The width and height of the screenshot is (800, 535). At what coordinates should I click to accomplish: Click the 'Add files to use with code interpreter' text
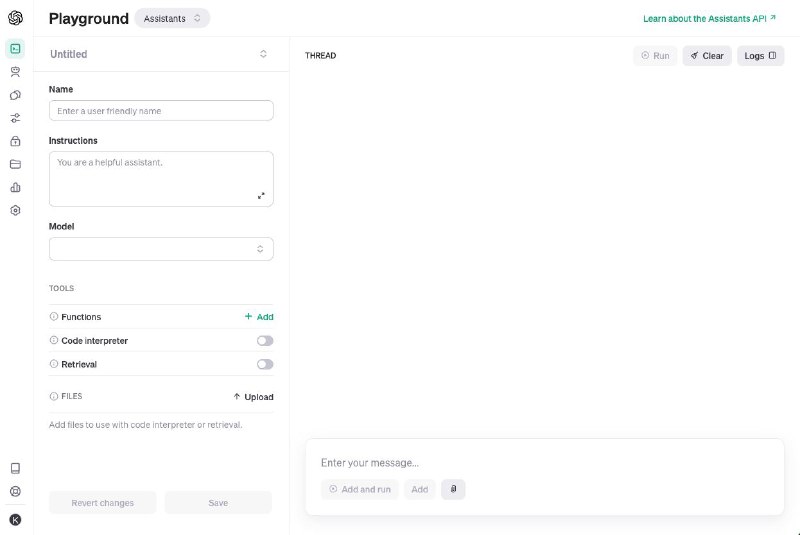coord(145,425)
